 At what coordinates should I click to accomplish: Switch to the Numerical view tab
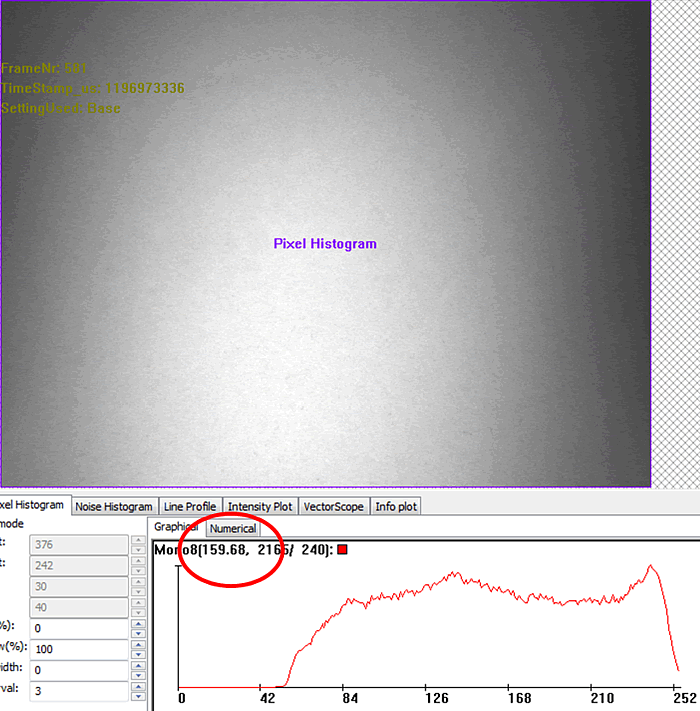coord(232,528)
